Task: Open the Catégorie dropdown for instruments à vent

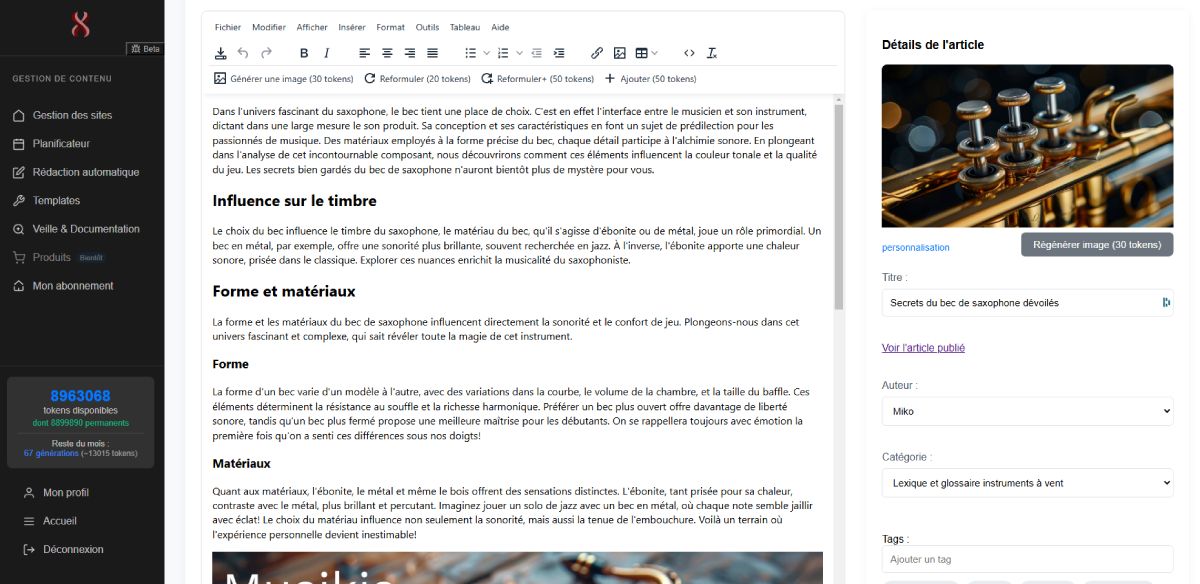Action: [1028, 483]
